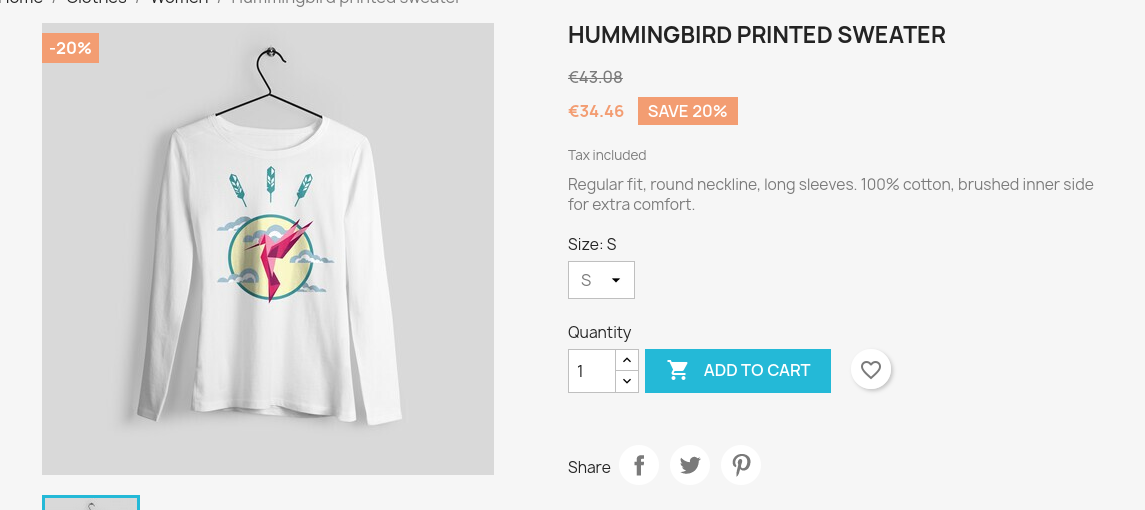Click the current price €34.46
Image resolution: width=1145 pixels, height=510 pixels.
click(596, 111)
